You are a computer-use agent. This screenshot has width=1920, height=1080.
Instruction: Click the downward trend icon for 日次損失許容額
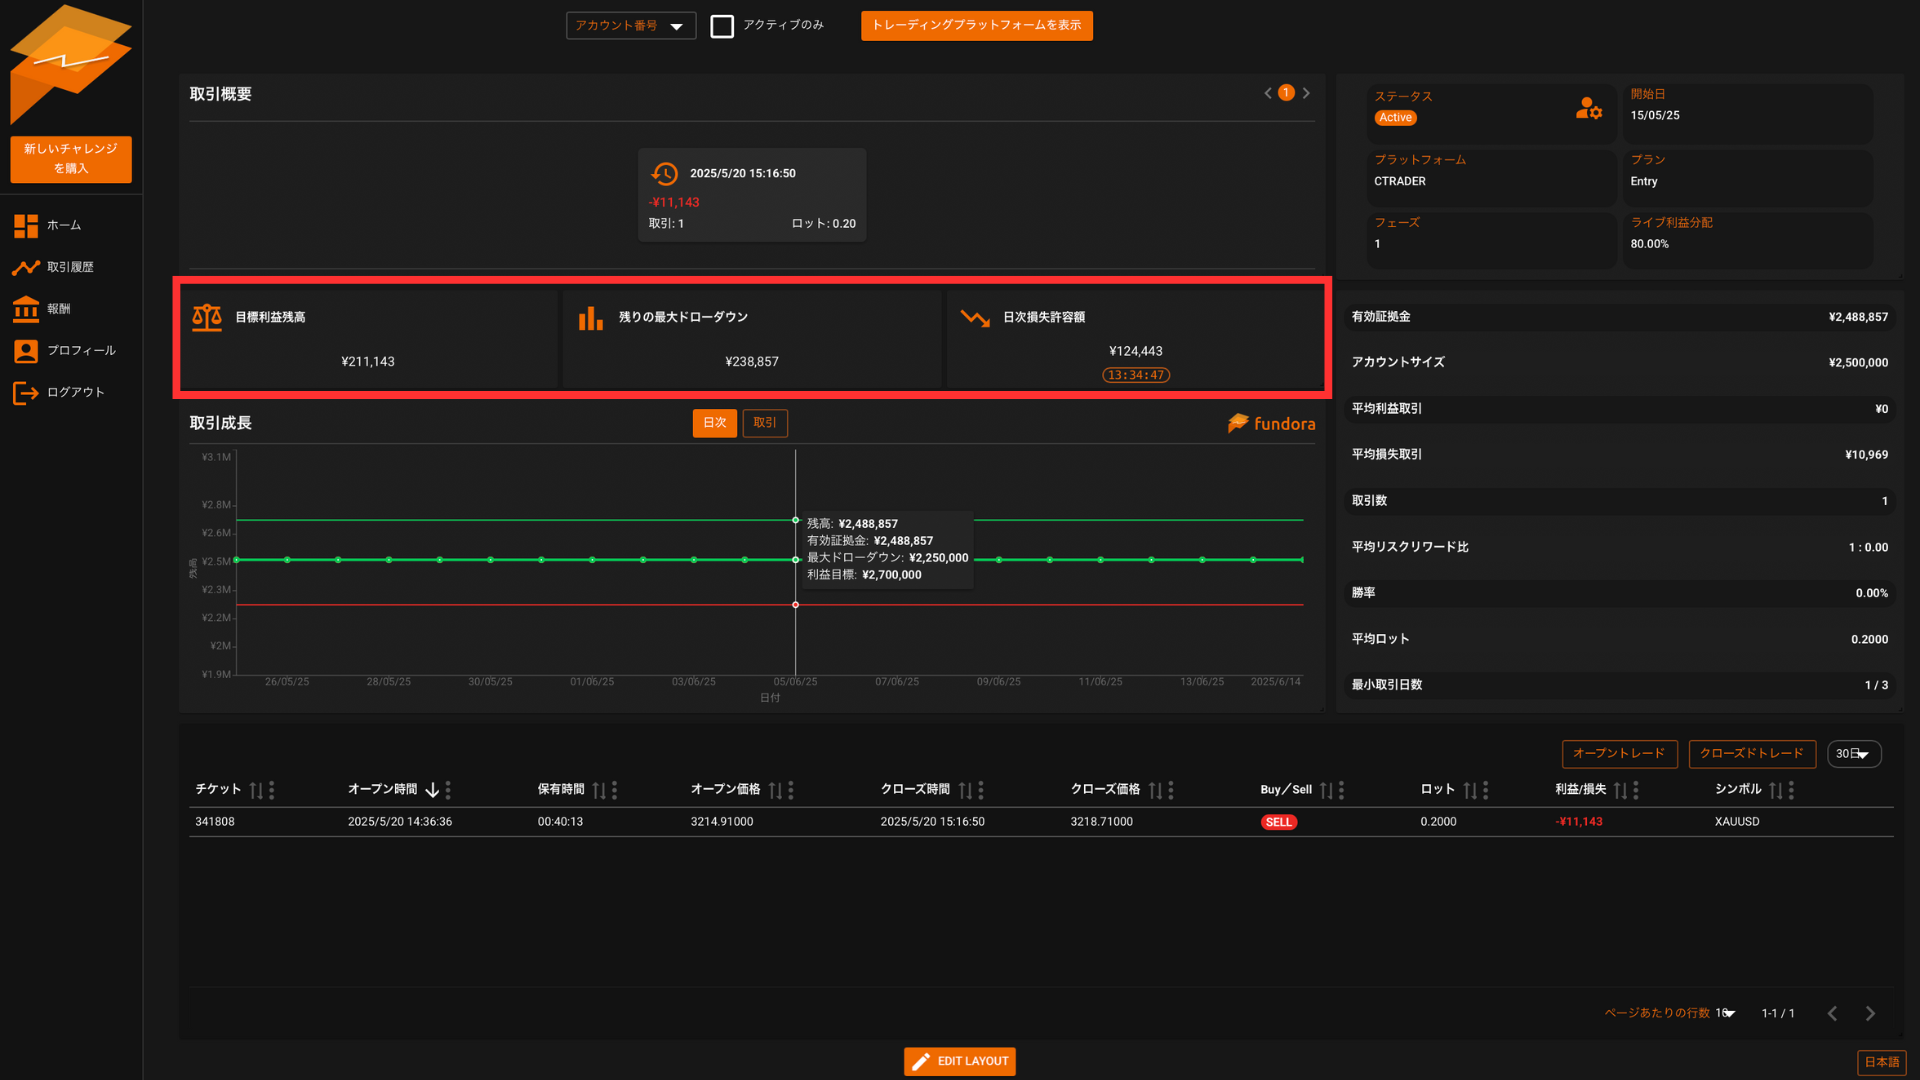click(x=975, y=318)
